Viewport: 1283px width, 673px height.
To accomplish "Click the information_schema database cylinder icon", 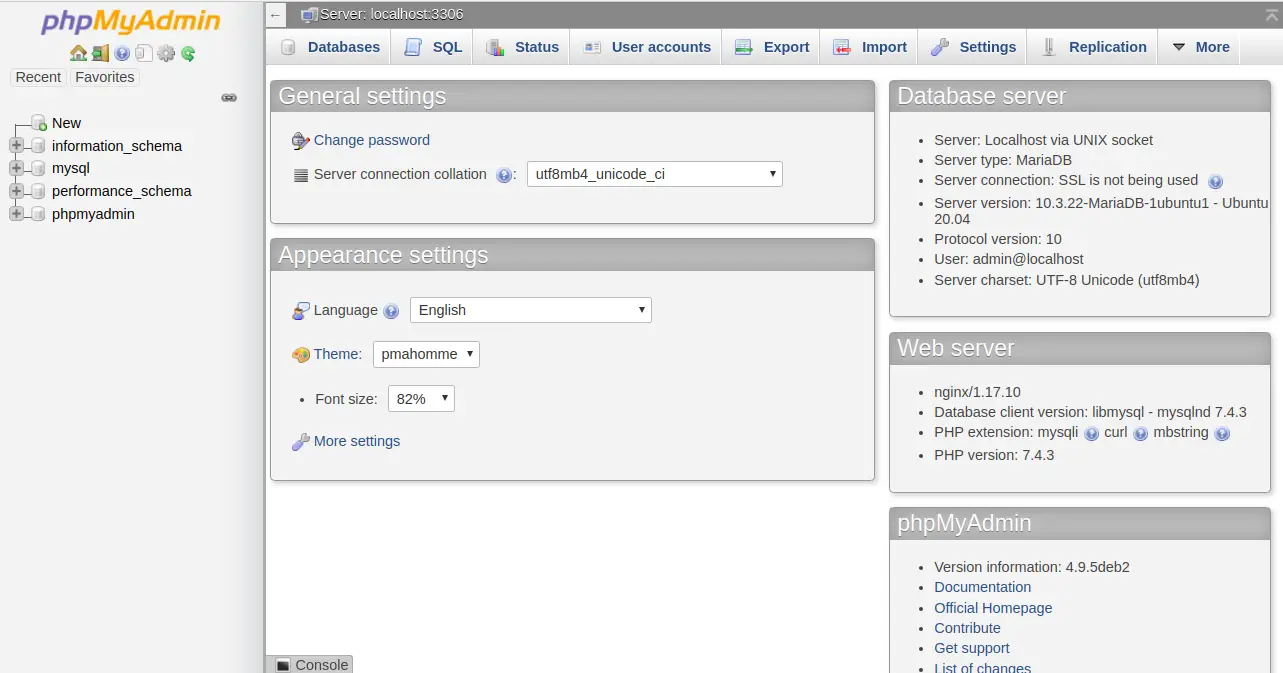I will [x=39, y=146].
